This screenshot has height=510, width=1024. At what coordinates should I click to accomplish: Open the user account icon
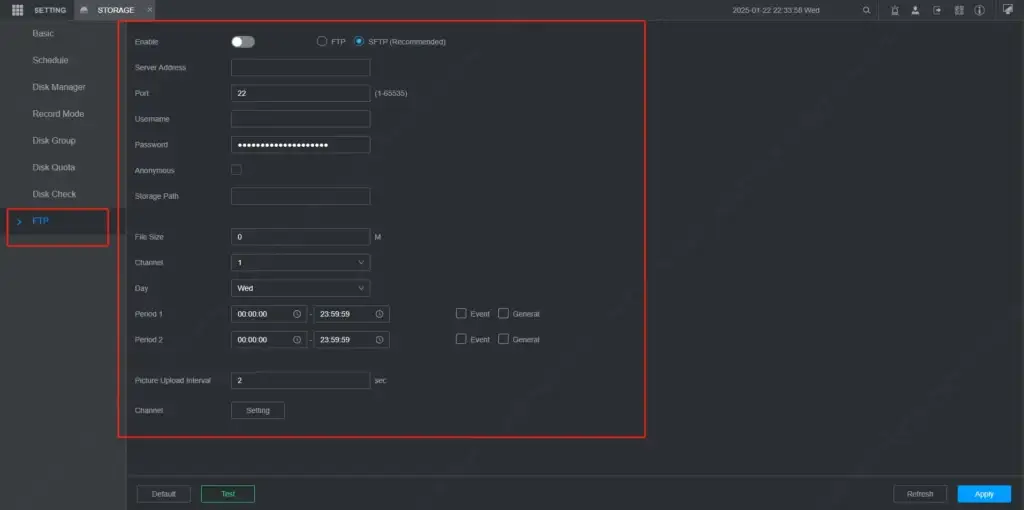pyautogui.click(x=916, y=10)
